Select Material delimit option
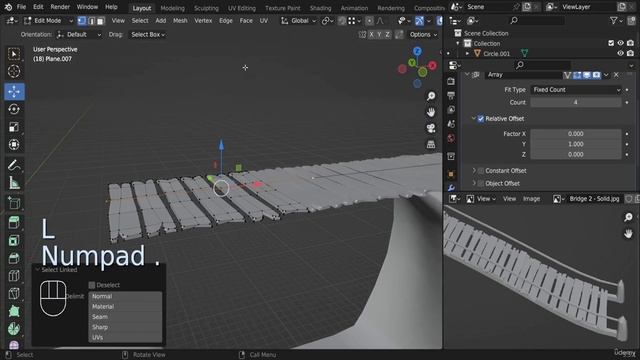The height and width of the screenshot is (360, 640). [125, 307]
